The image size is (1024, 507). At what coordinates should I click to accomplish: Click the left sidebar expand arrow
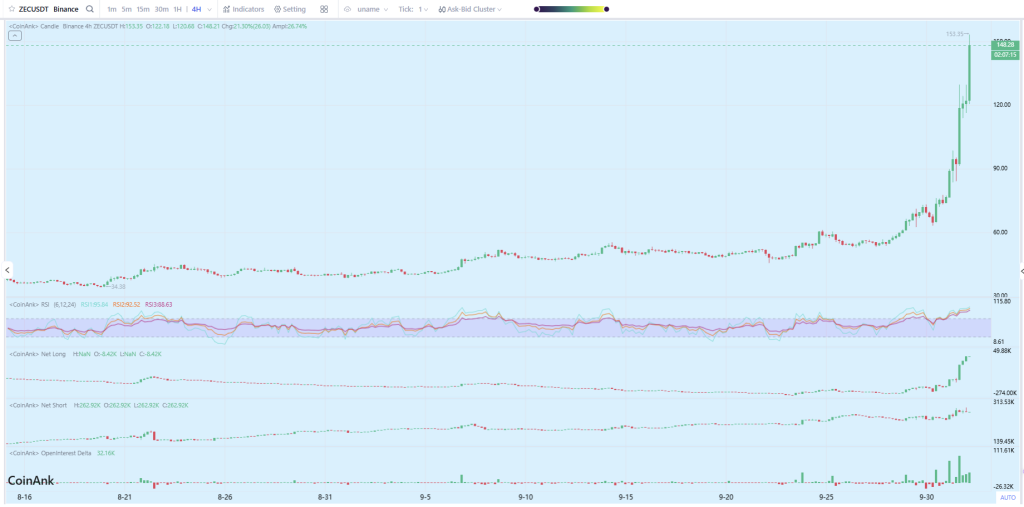5,271
